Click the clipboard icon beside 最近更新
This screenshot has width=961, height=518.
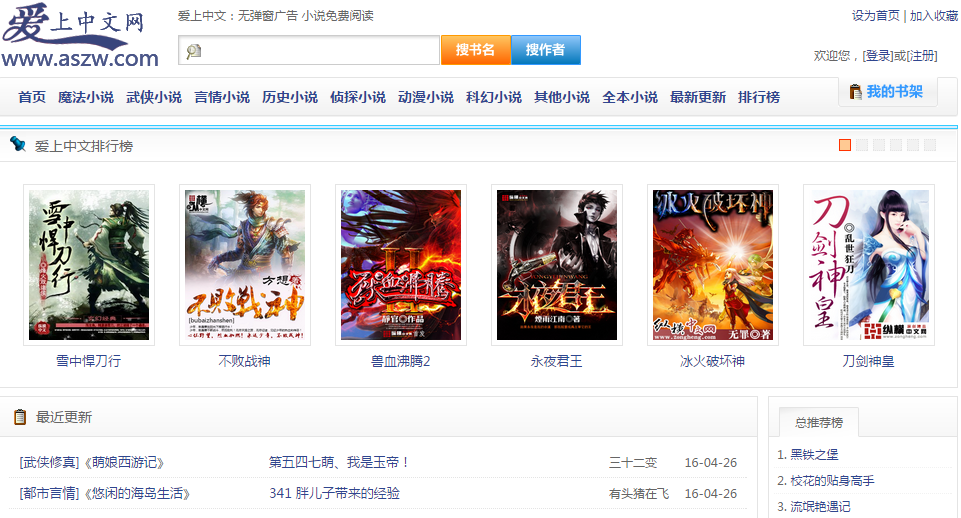(x=20, y=417)
